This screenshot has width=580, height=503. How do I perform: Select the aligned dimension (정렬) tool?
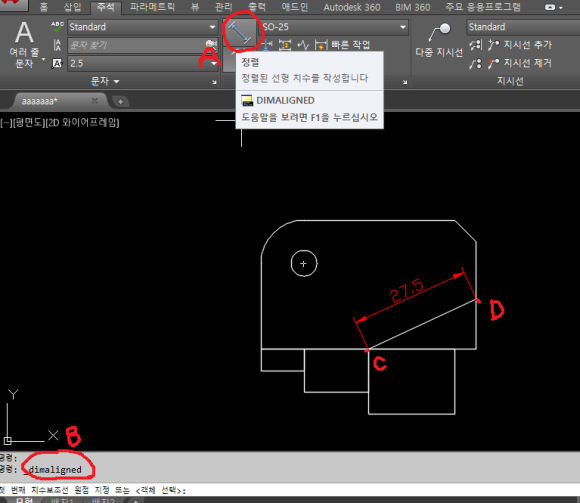tap(240, 33)
